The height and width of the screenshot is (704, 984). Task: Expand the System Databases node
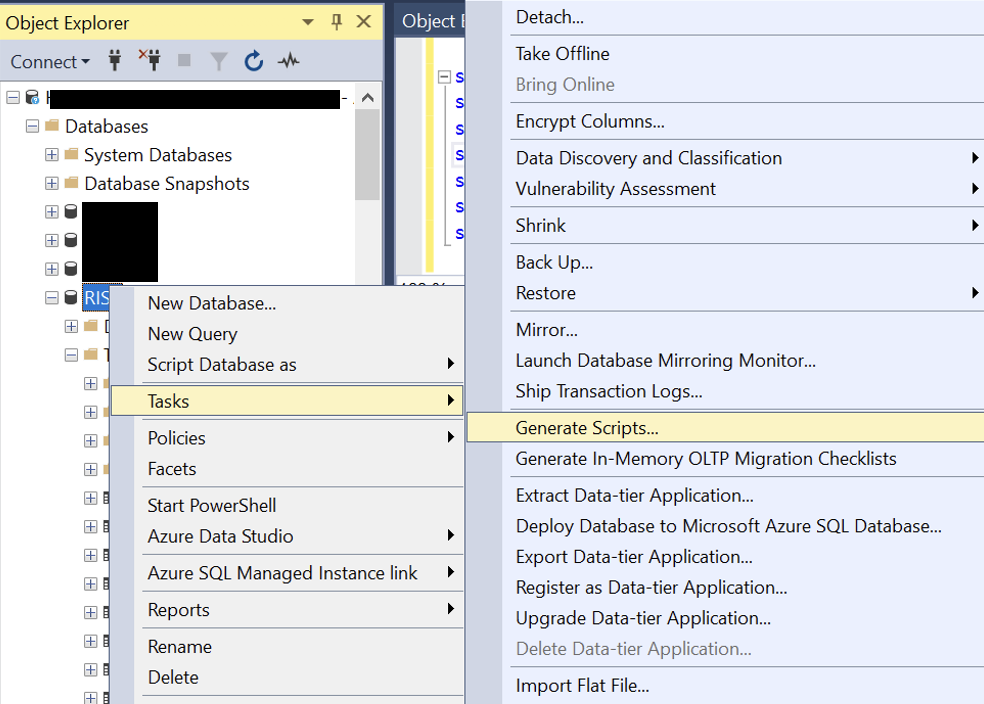coord(52,155)
